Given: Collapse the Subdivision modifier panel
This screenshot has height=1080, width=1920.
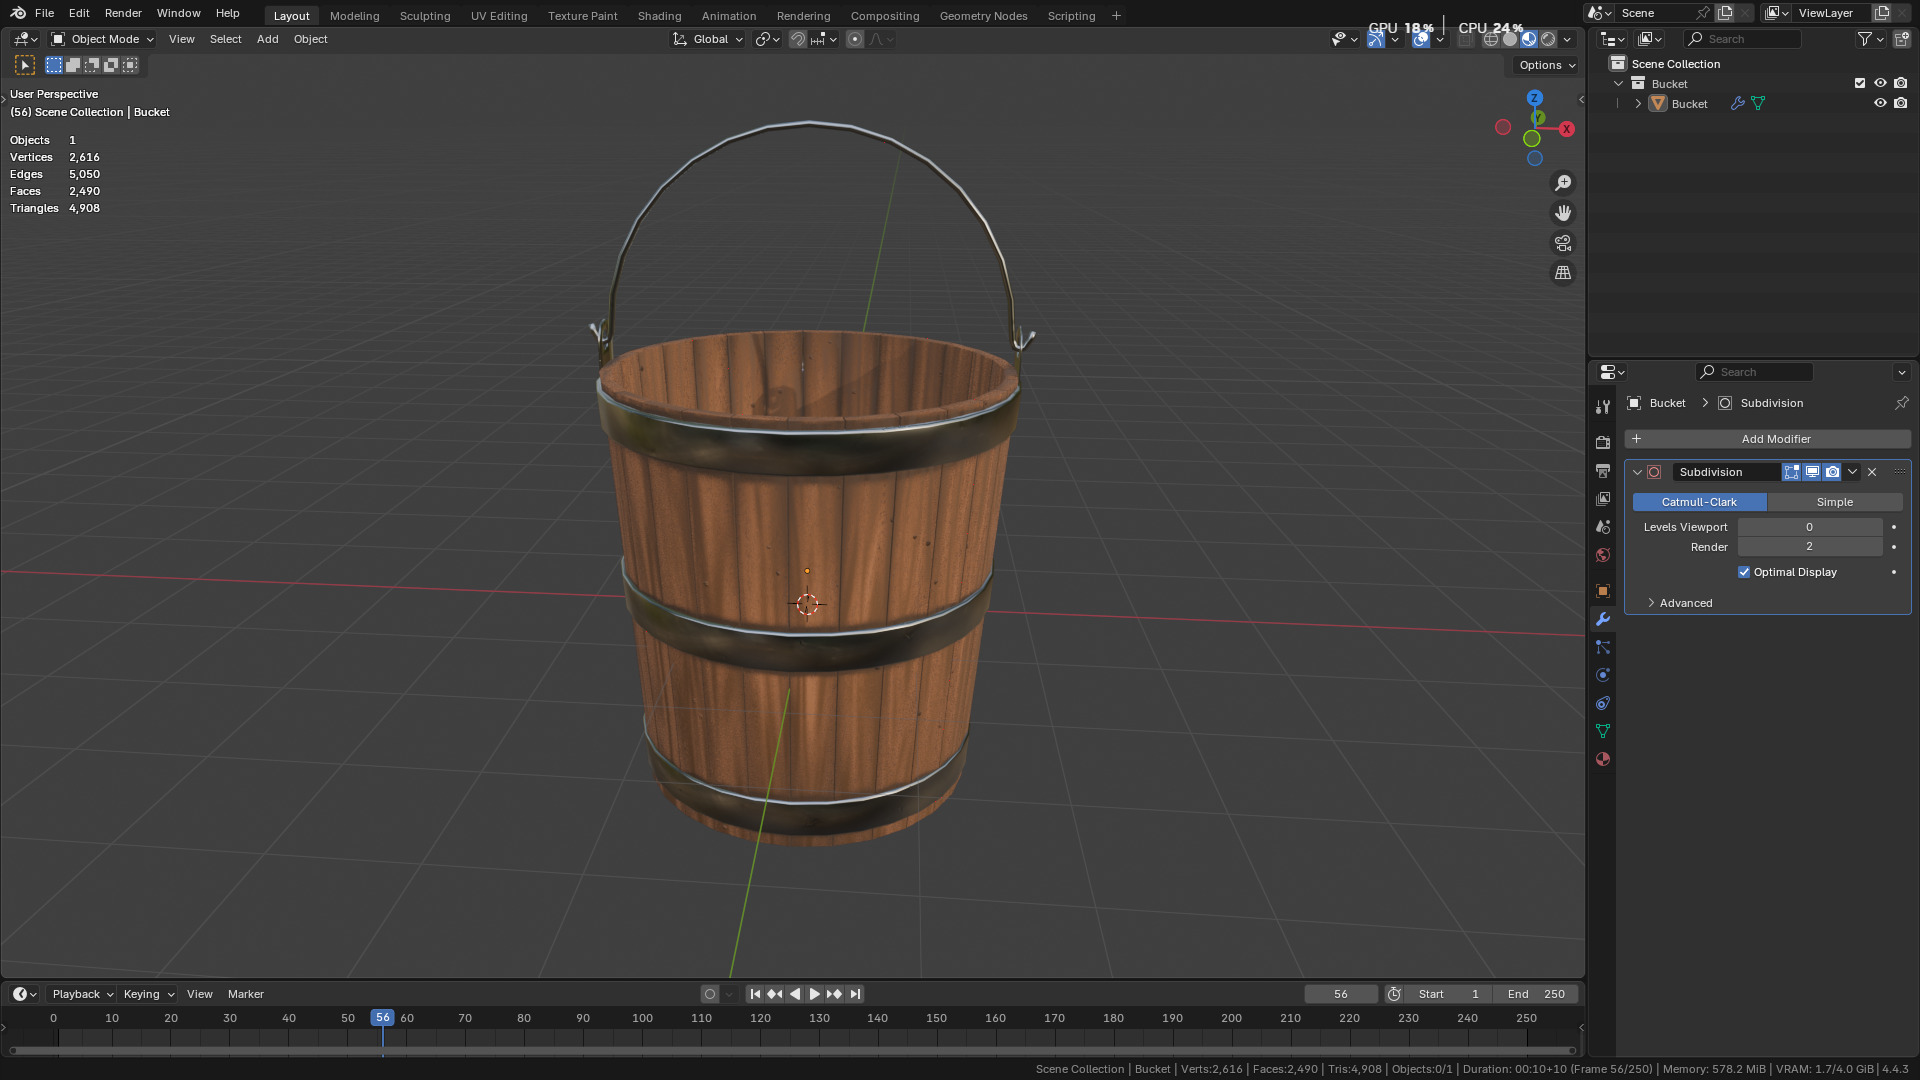Looking at the screenshot, I should [1637, 472].
